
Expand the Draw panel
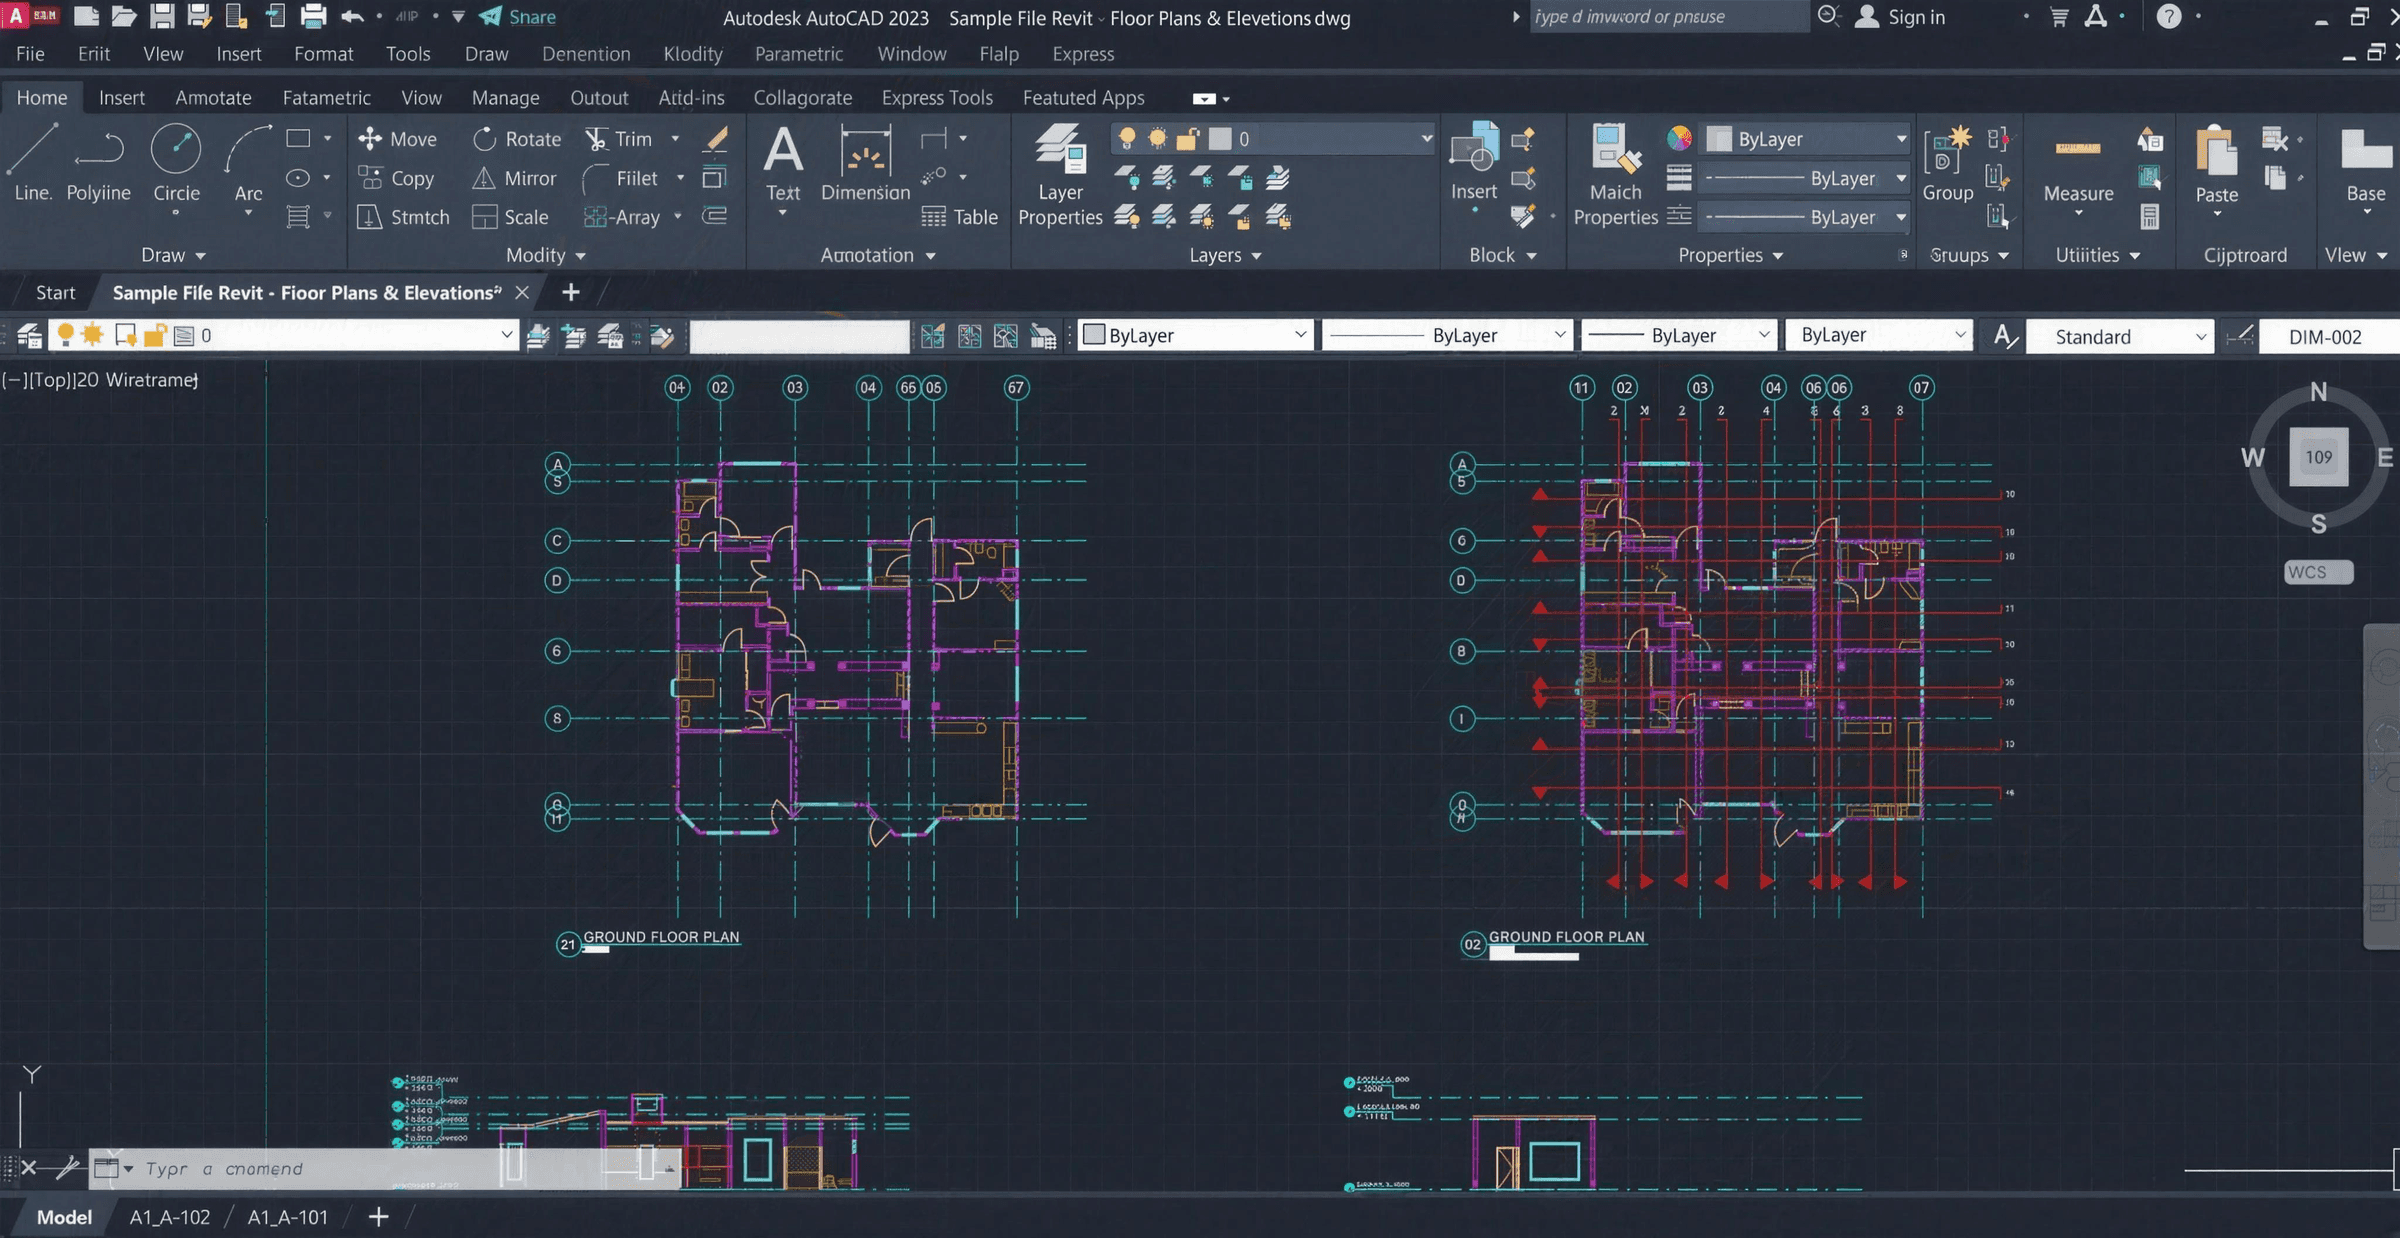[x=173, y=255]
